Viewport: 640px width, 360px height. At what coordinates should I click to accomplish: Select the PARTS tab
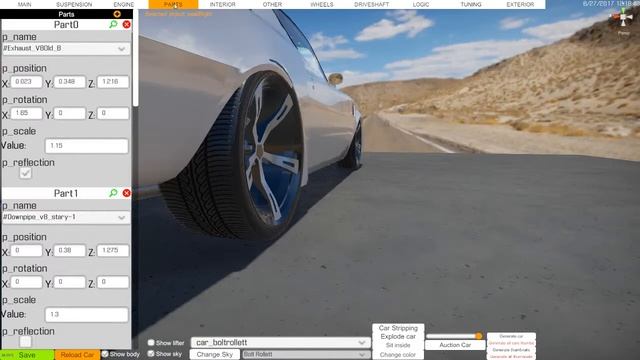(x=173, y=4)
